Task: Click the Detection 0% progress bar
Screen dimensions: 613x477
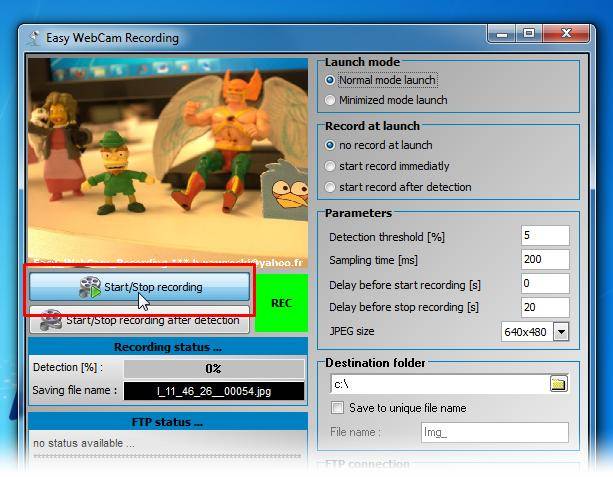Action: (x=214, y=369)
